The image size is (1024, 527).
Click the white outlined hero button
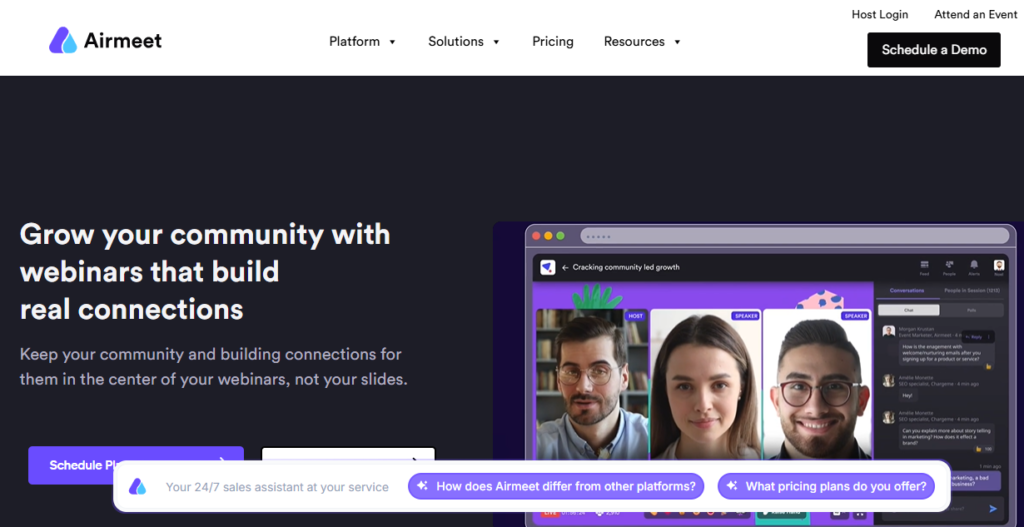348,454
